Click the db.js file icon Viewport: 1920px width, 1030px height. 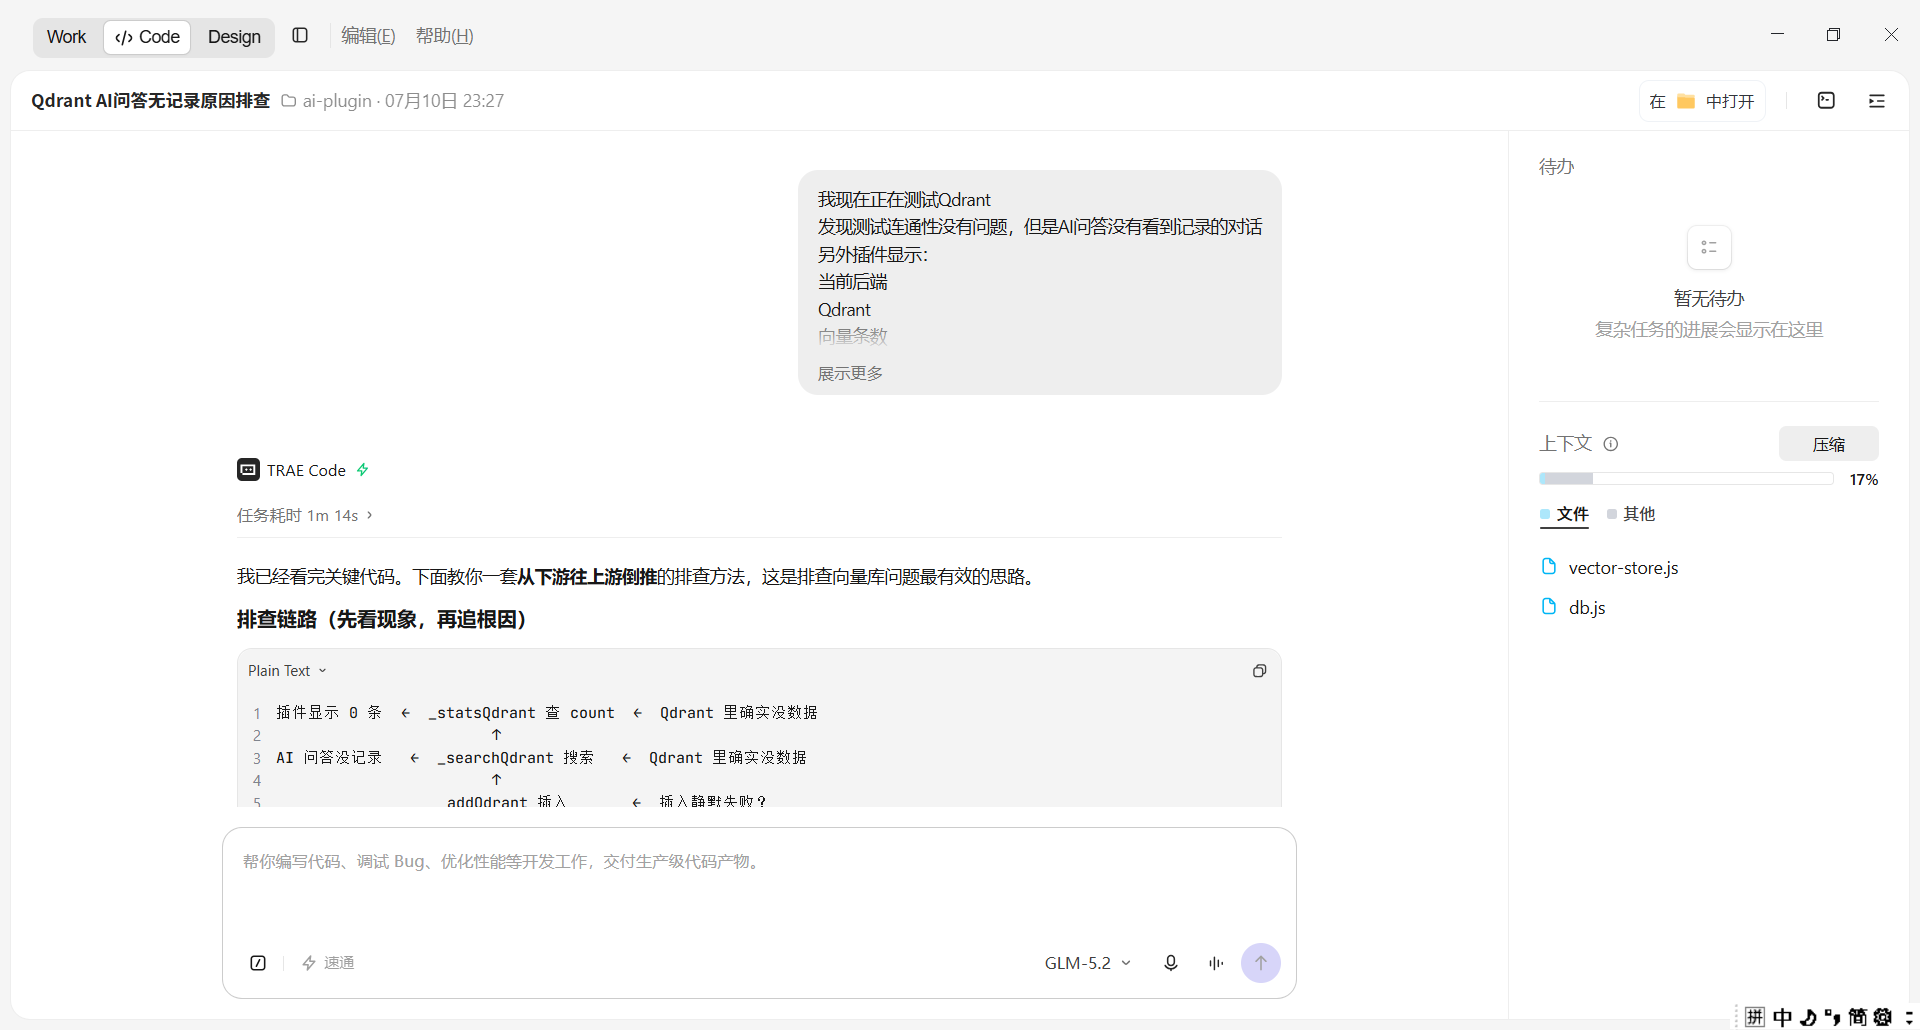[1549, 607]
